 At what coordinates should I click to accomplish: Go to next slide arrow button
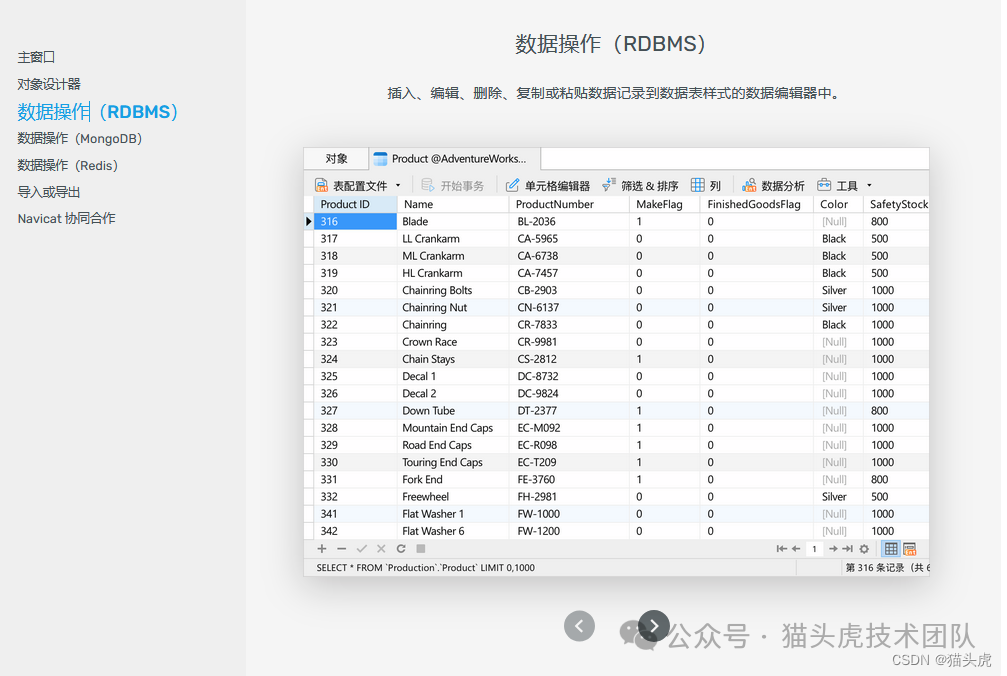(x=654, y=626)
